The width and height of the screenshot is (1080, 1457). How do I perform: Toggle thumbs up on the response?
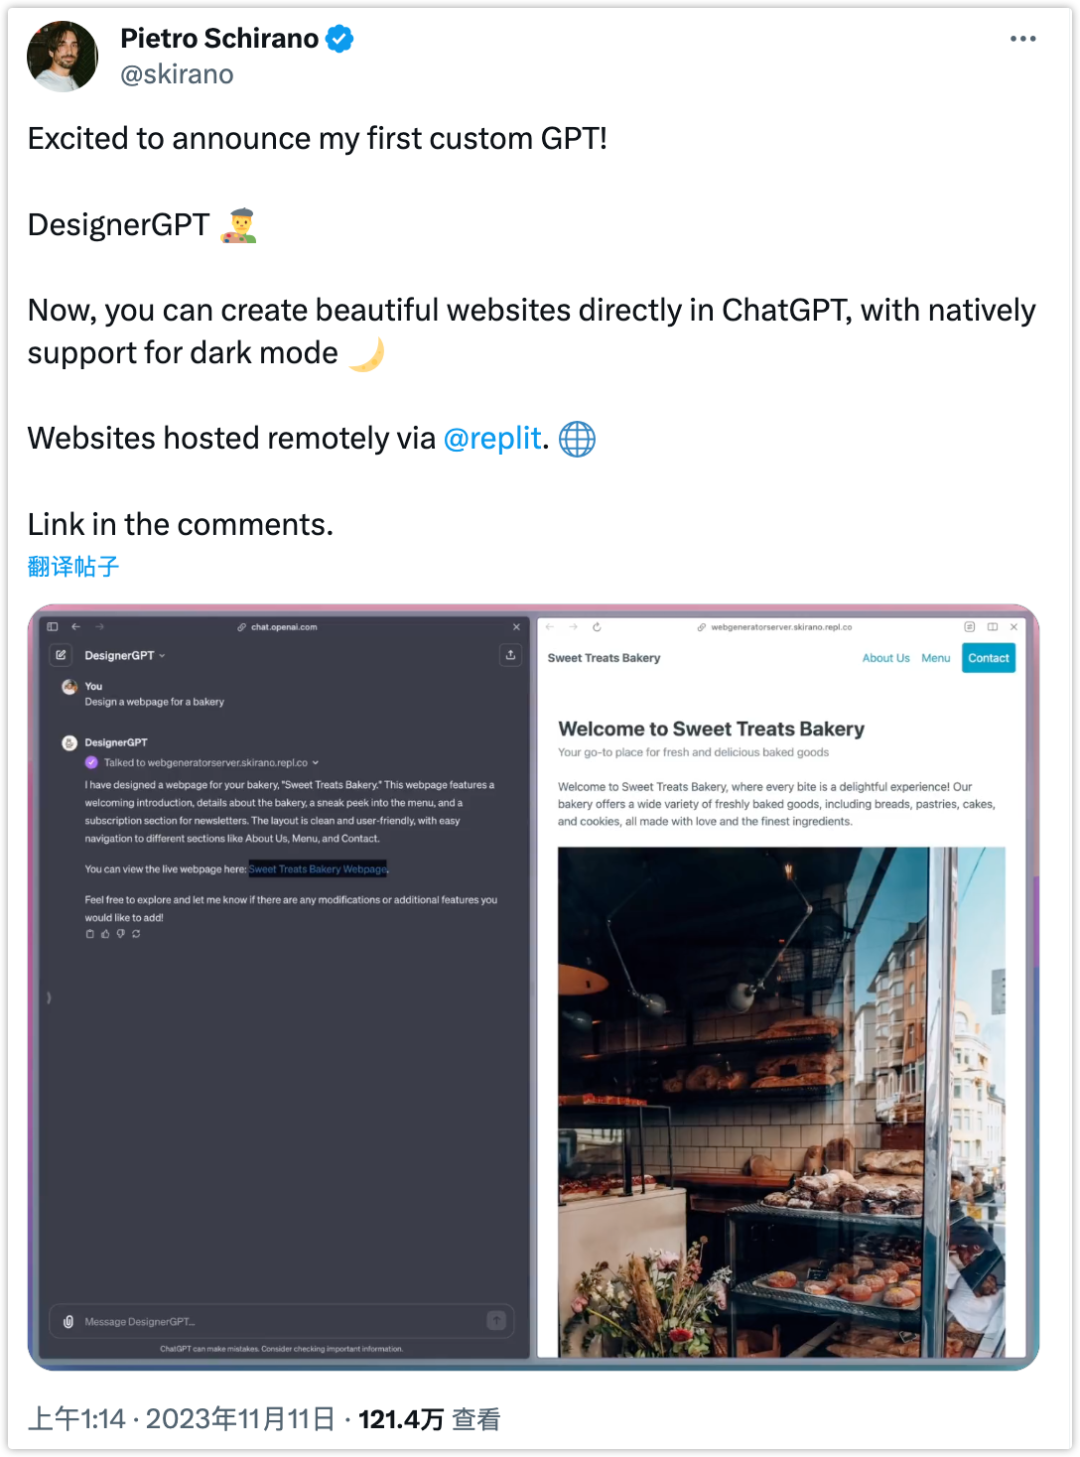105,934
